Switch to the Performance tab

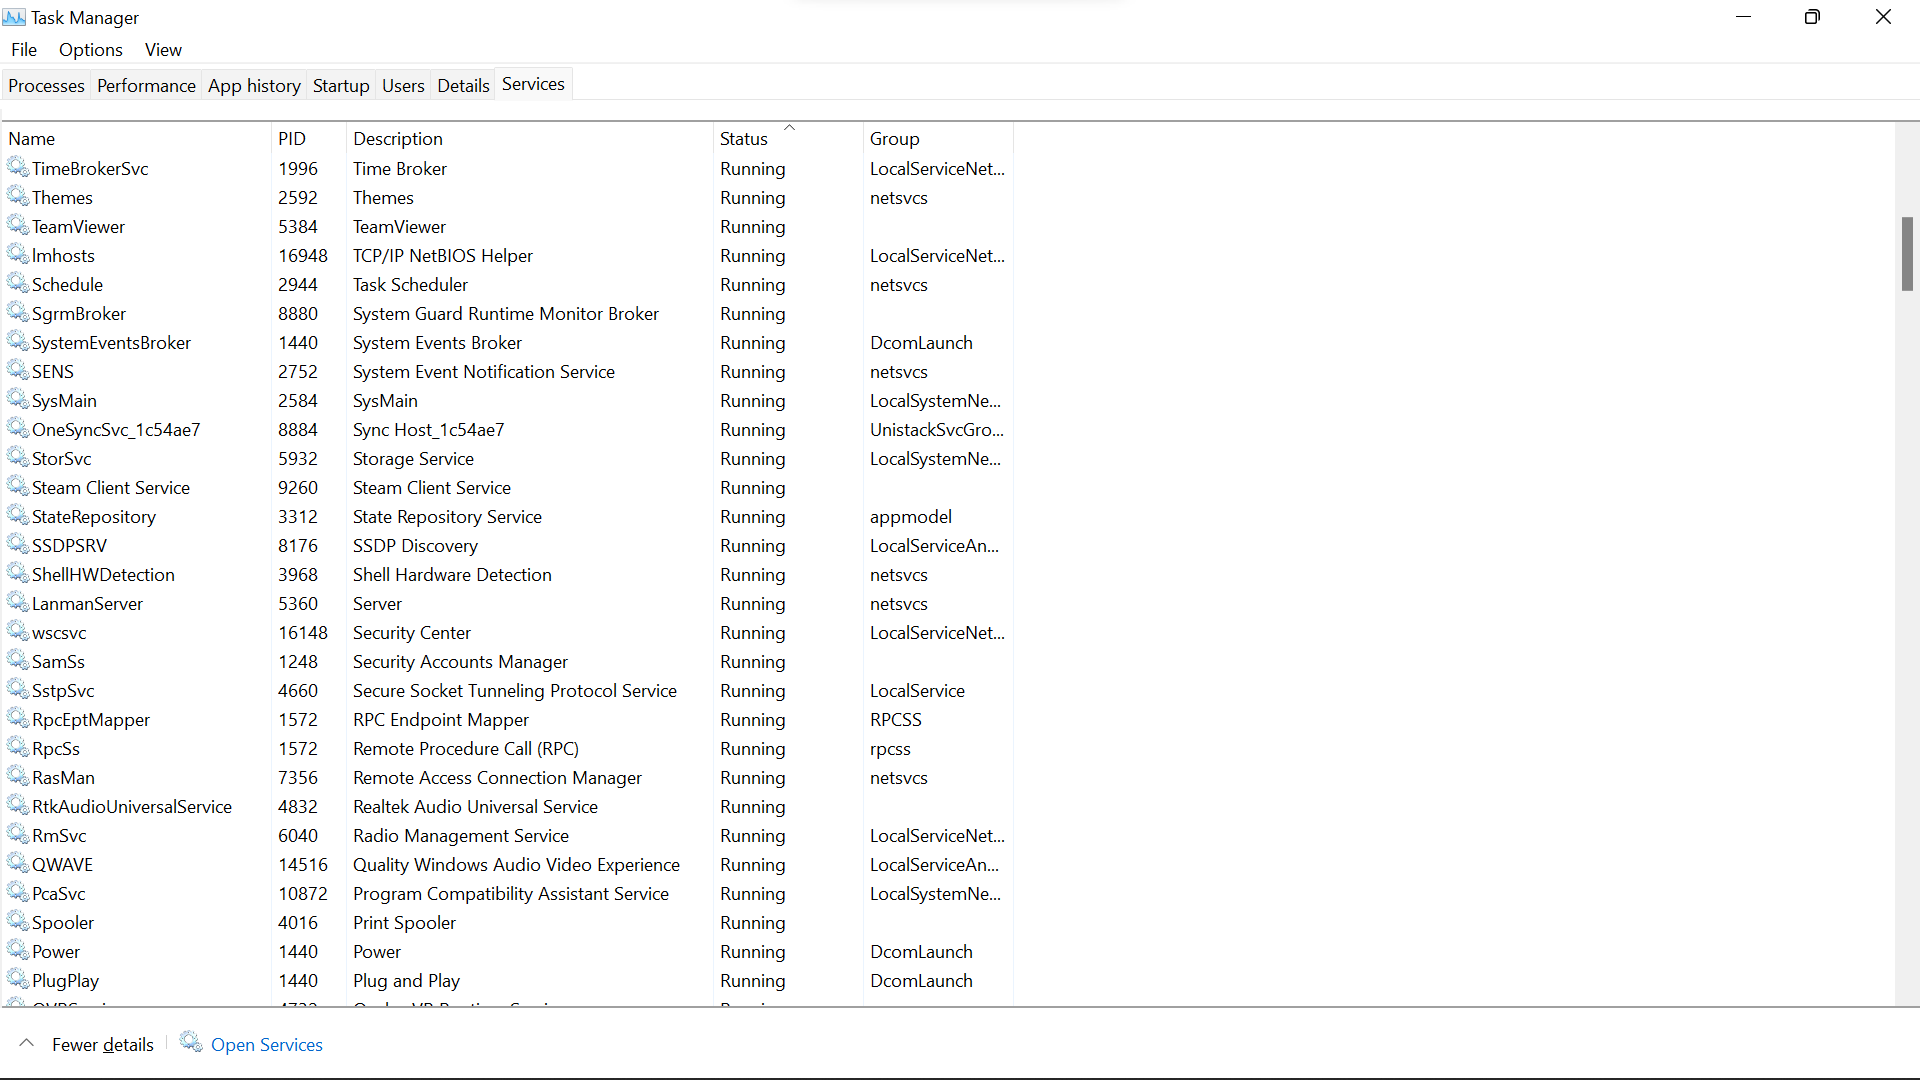146,86
